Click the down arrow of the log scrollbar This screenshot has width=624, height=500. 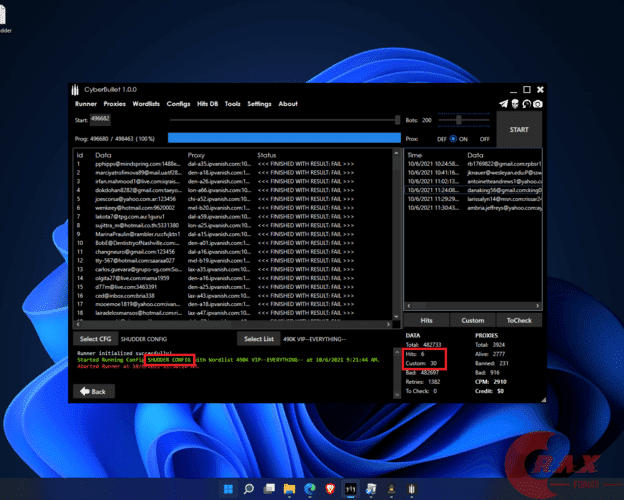click(397, 395)
